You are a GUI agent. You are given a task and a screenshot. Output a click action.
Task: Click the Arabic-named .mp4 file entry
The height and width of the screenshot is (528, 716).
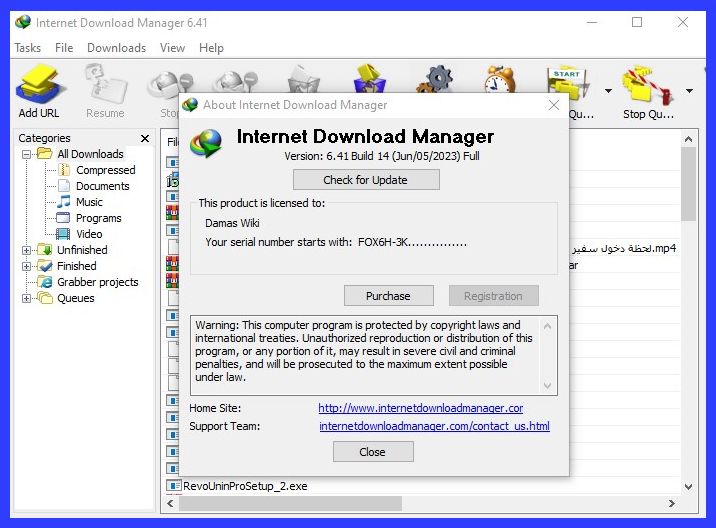[624, 248]
